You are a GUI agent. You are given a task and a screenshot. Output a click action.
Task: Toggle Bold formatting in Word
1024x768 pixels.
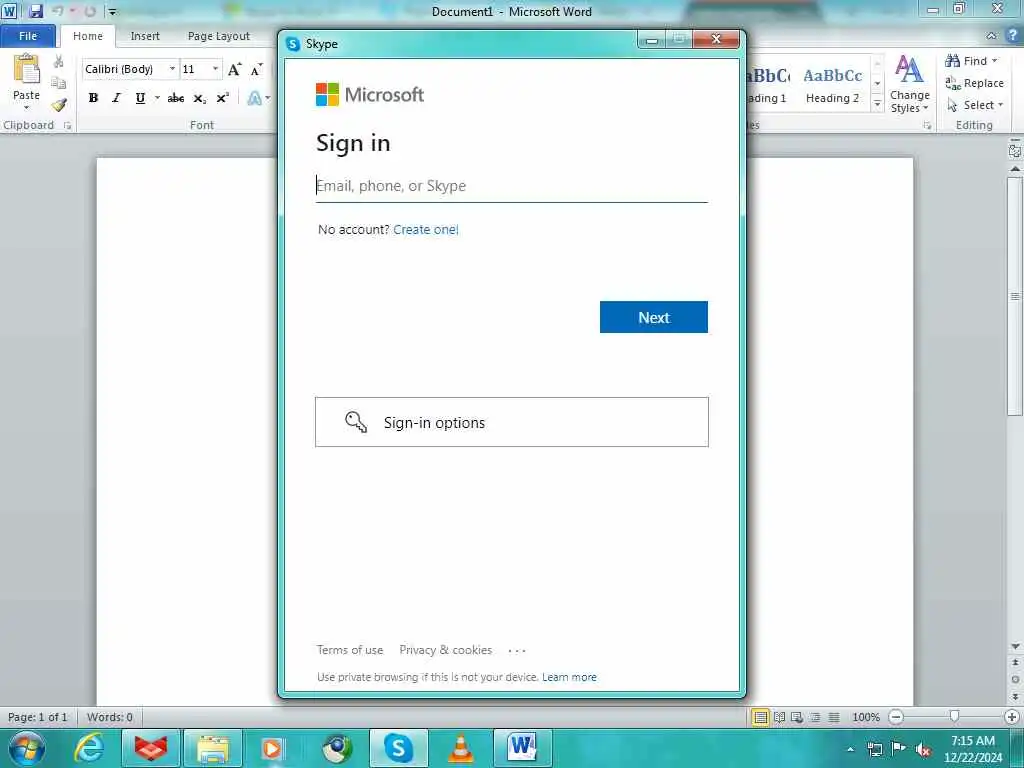click(x=93, y=98)
